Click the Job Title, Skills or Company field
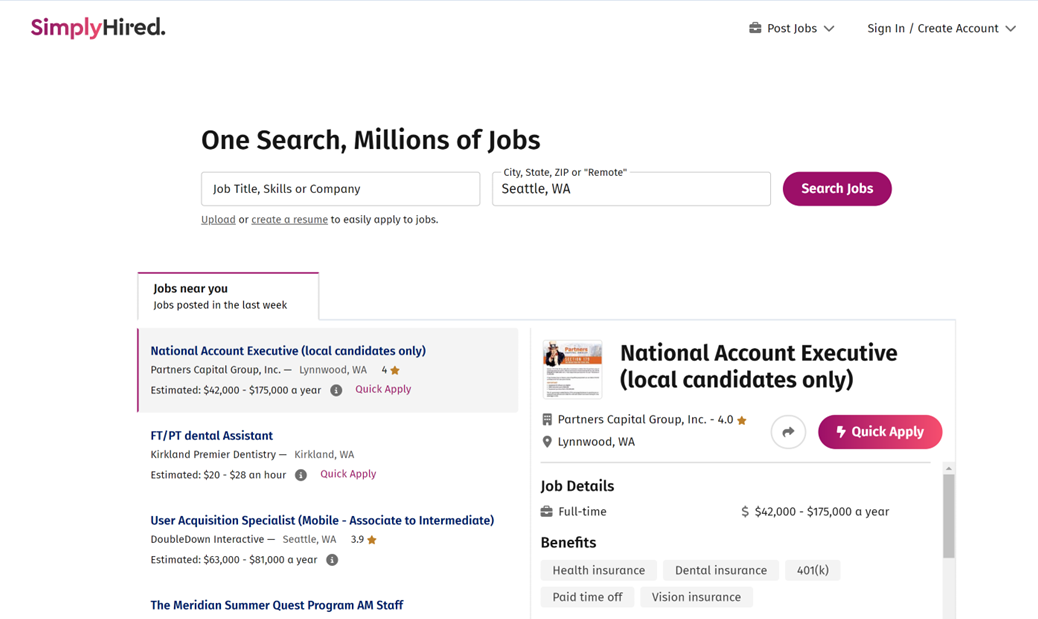Image resolution: width=1038 pixels, height=619 pixels. [x=340, y=189]
